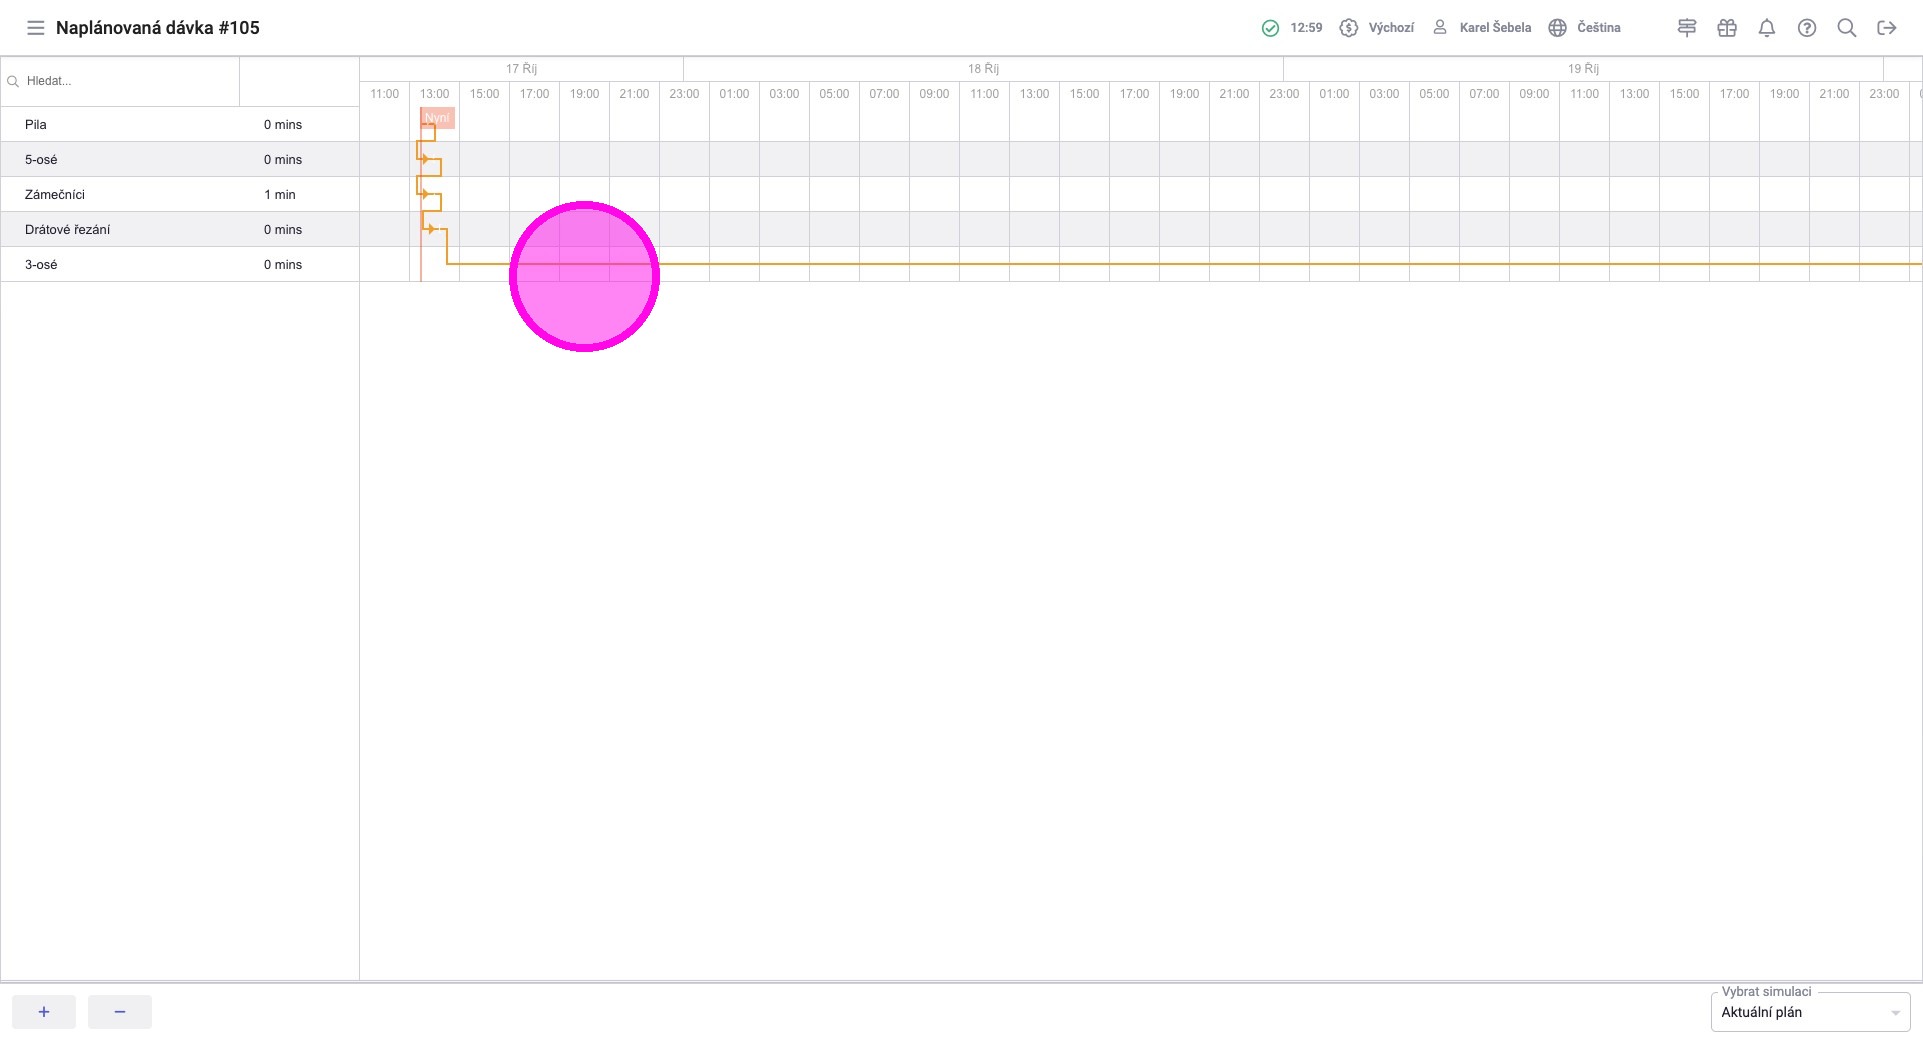Click the Naplánovaná dávka #105 title
Image resolution: width=1923 pixels, height=1040 pixels.
tap(158, 28)
